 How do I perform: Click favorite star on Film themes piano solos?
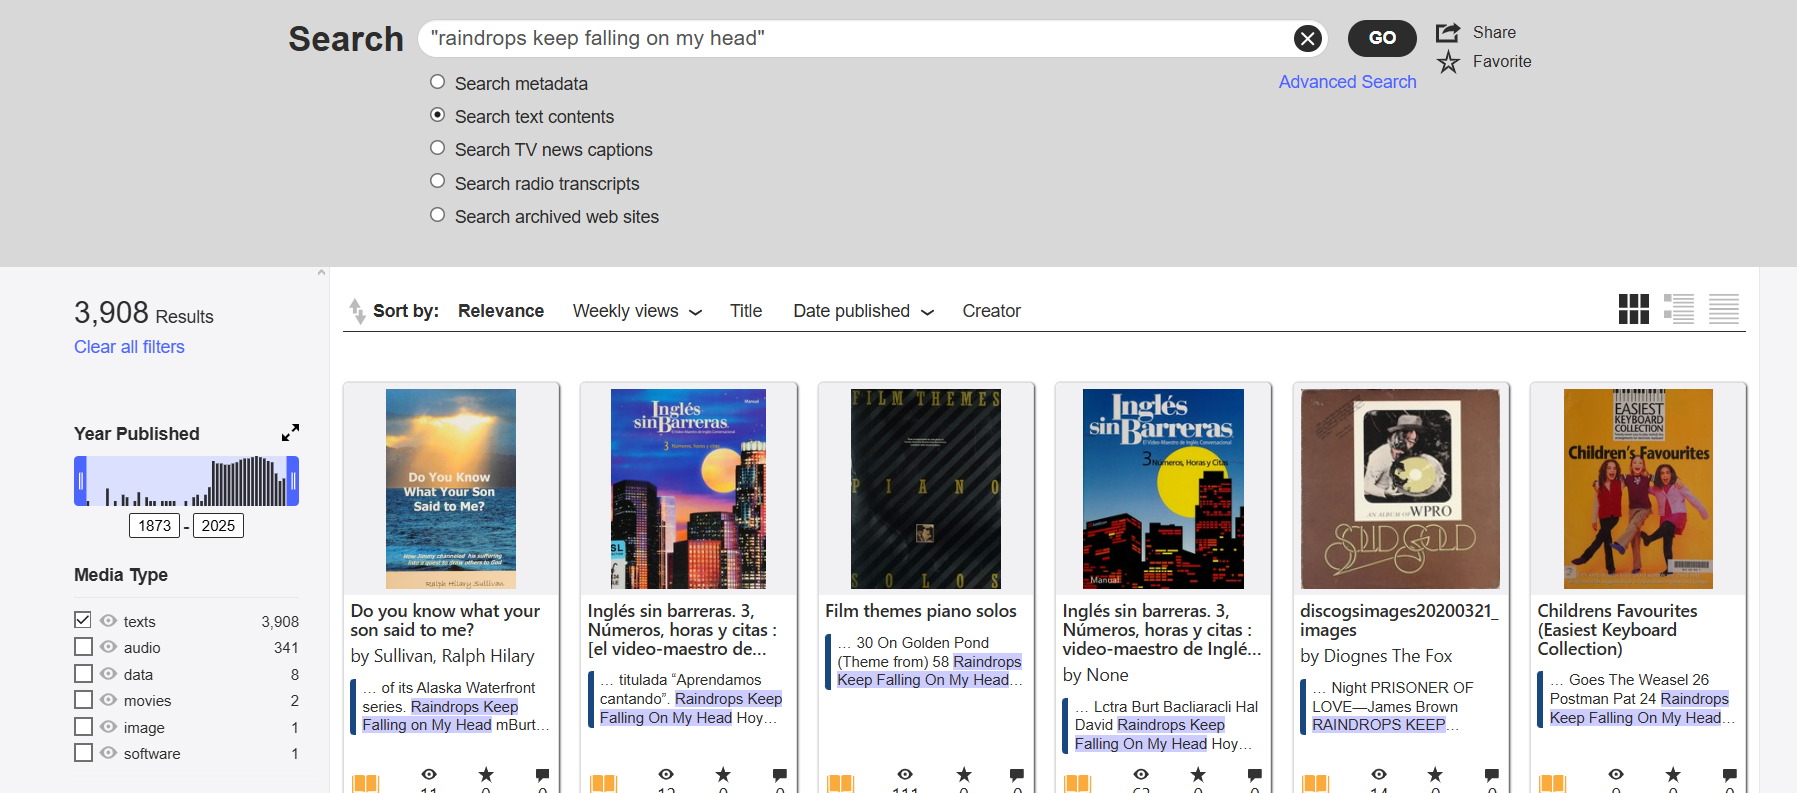964,775
